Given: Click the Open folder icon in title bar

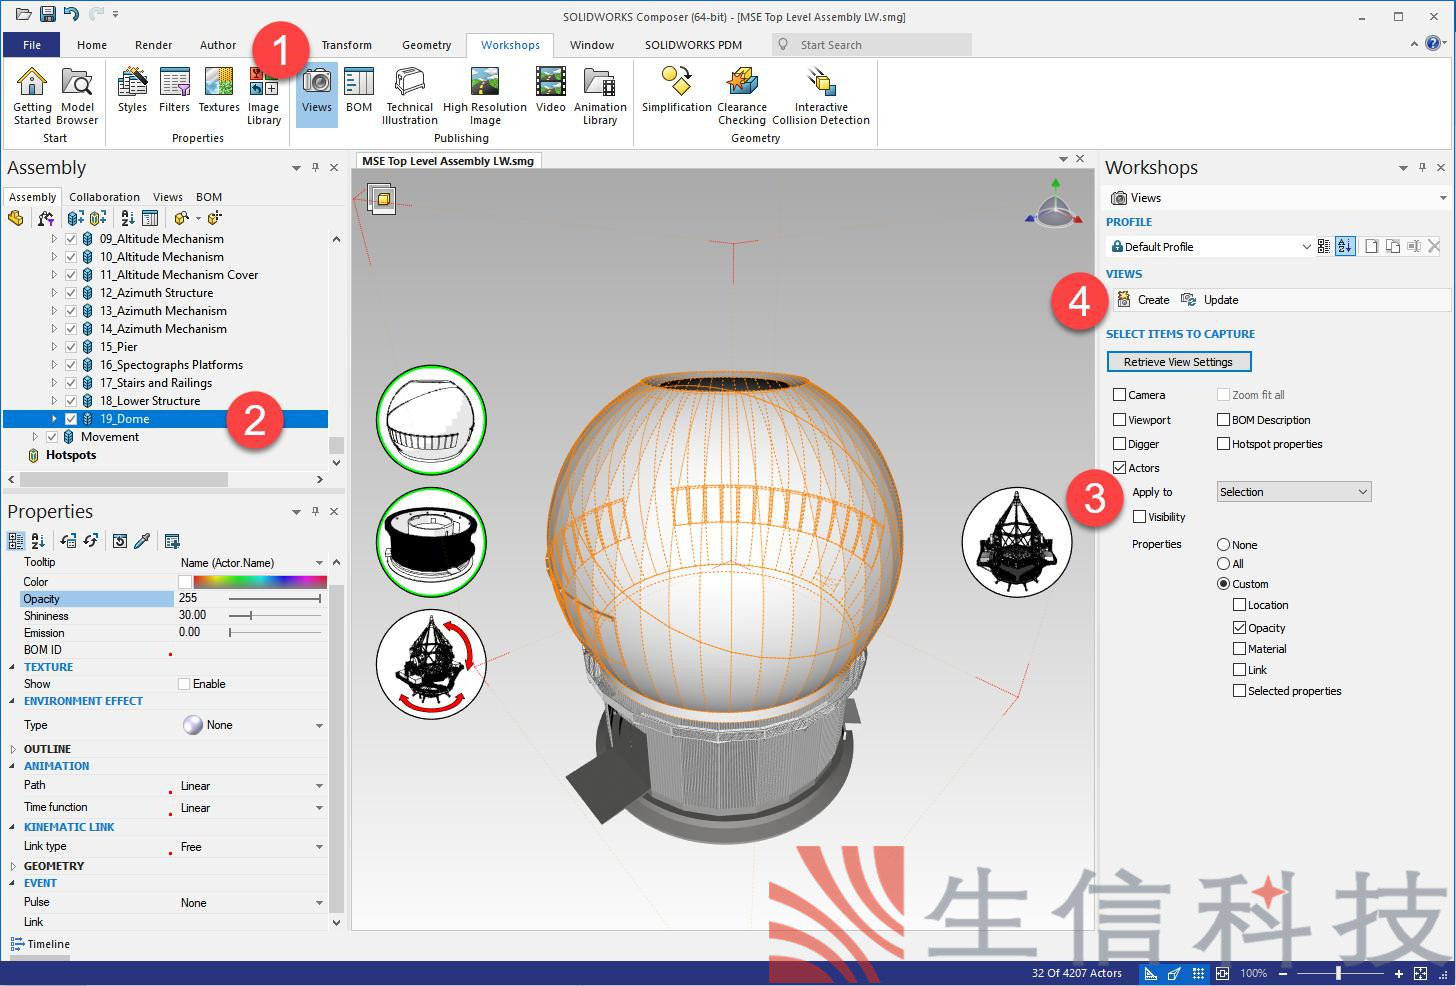Looking at the screenshot, I should click(x=23, y=15).
